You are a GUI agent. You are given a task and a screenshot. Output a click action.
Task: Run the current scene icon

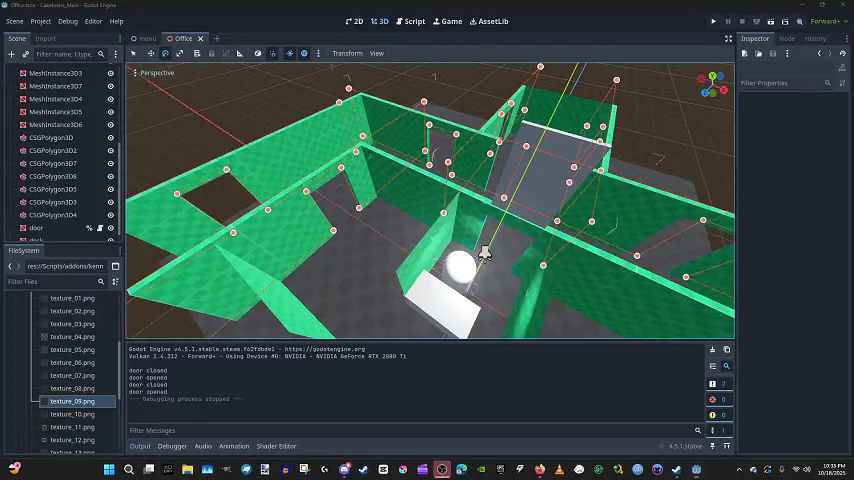point(771,21)
